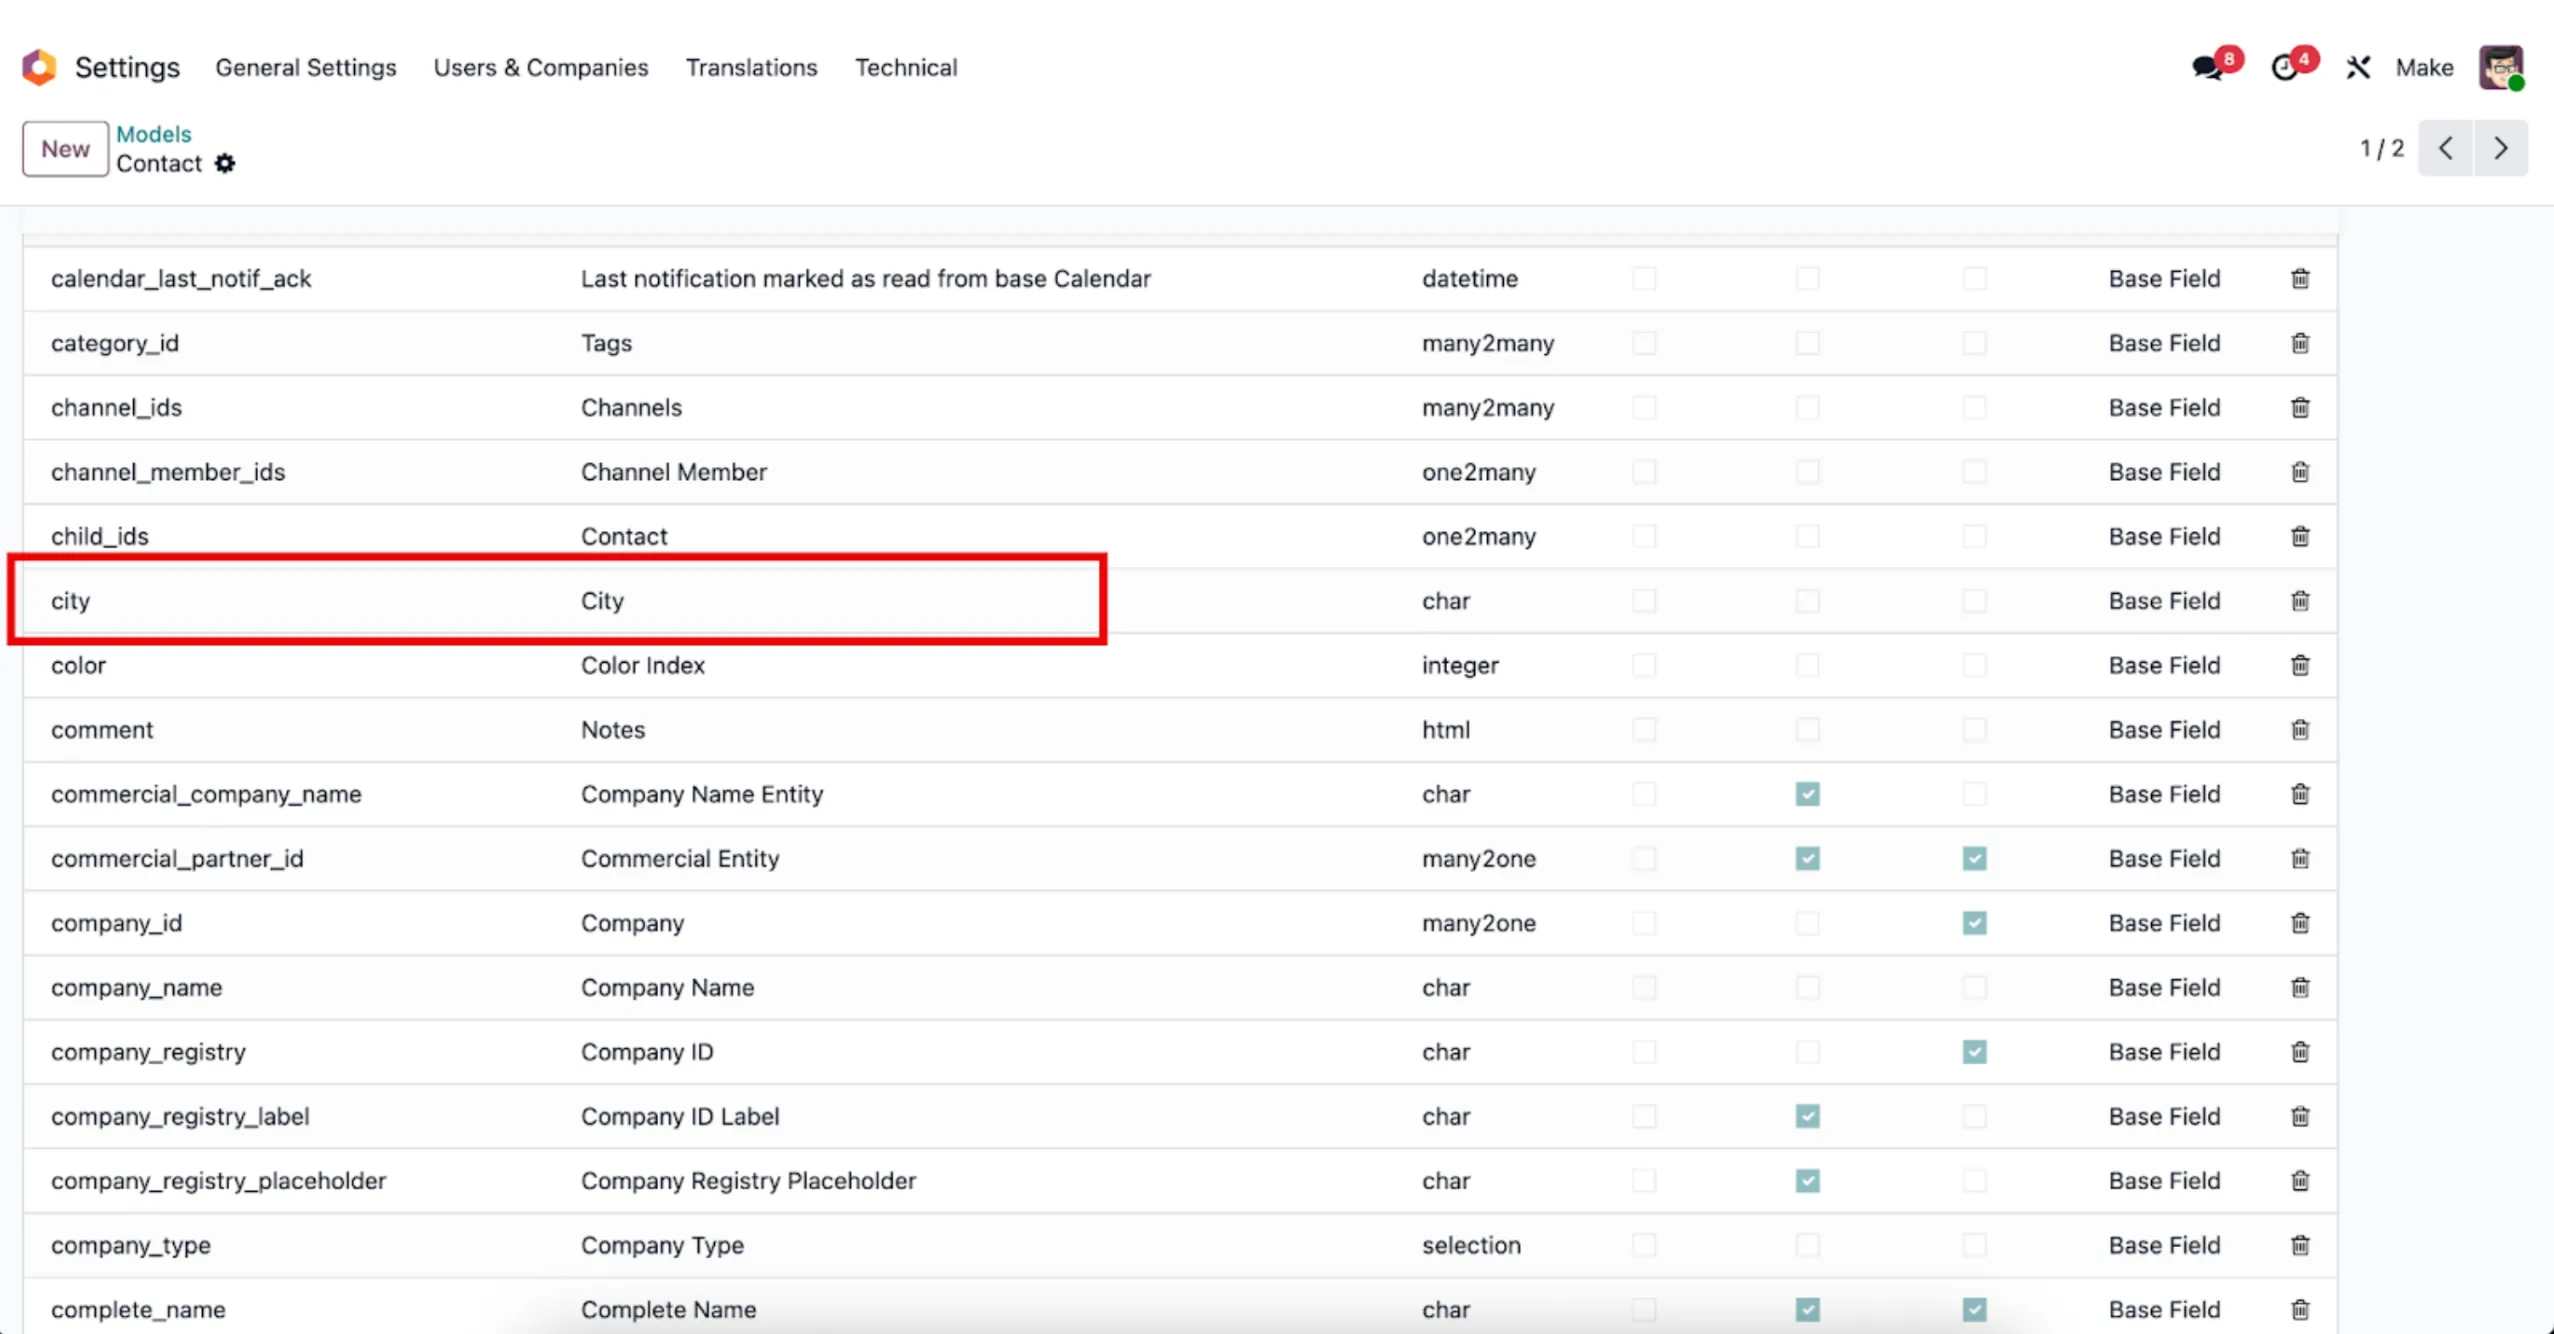Toggle the checked box for company_registry_label

coord(1807,1116)
